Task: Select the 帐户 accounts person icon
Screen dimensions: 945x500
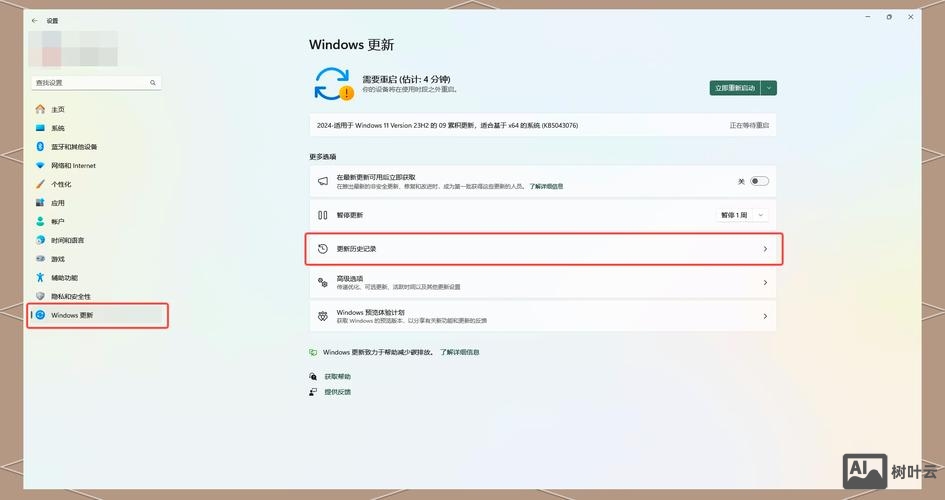Action: tap(40, 221)
